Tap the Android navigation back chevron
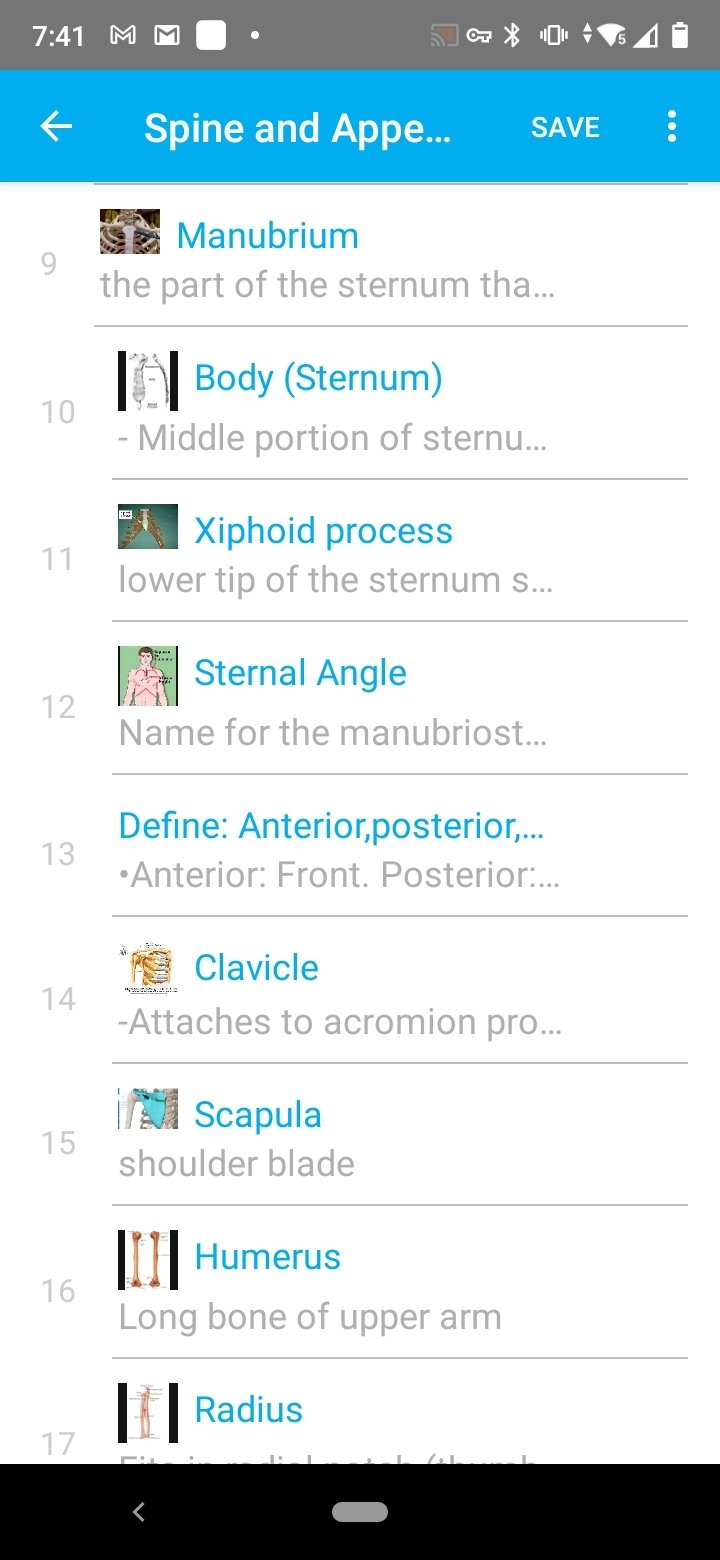Screen dimensions: 720x1560 (x=139, y=1512)
